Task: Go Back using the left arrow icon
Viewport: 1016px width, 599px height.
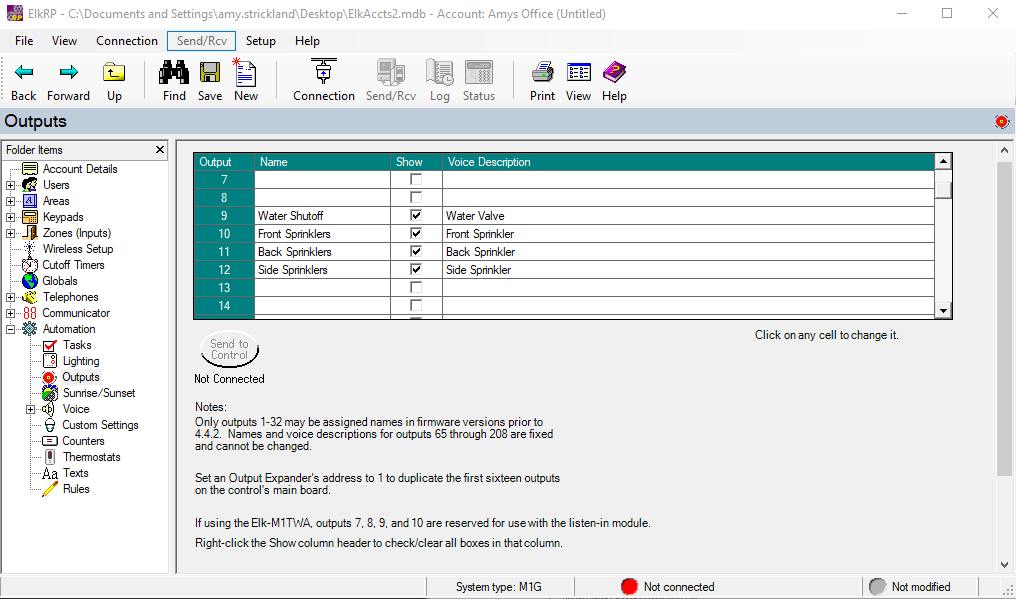Action: [24, 74]
